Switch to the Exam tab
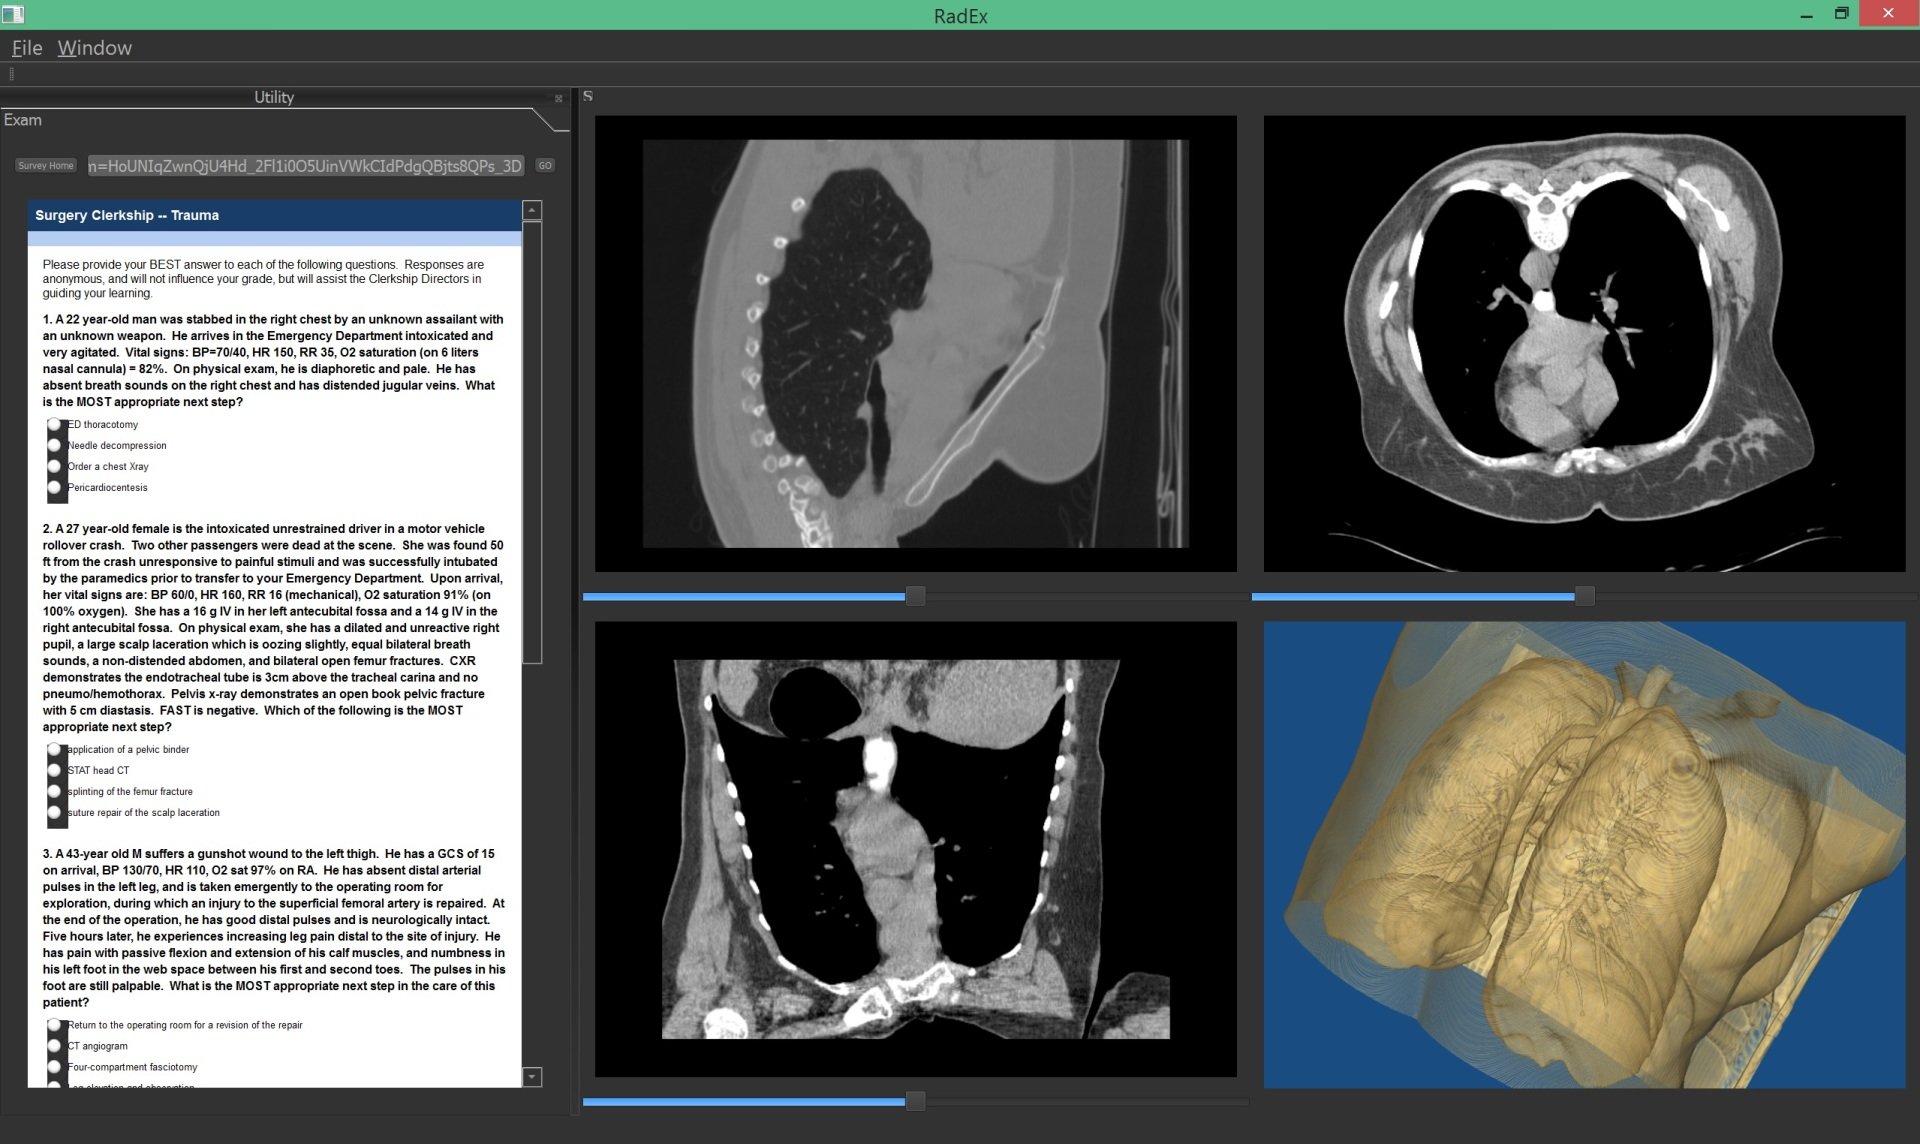The width and height of the screenshot is (1920, 1144). [x=23, y=119]
